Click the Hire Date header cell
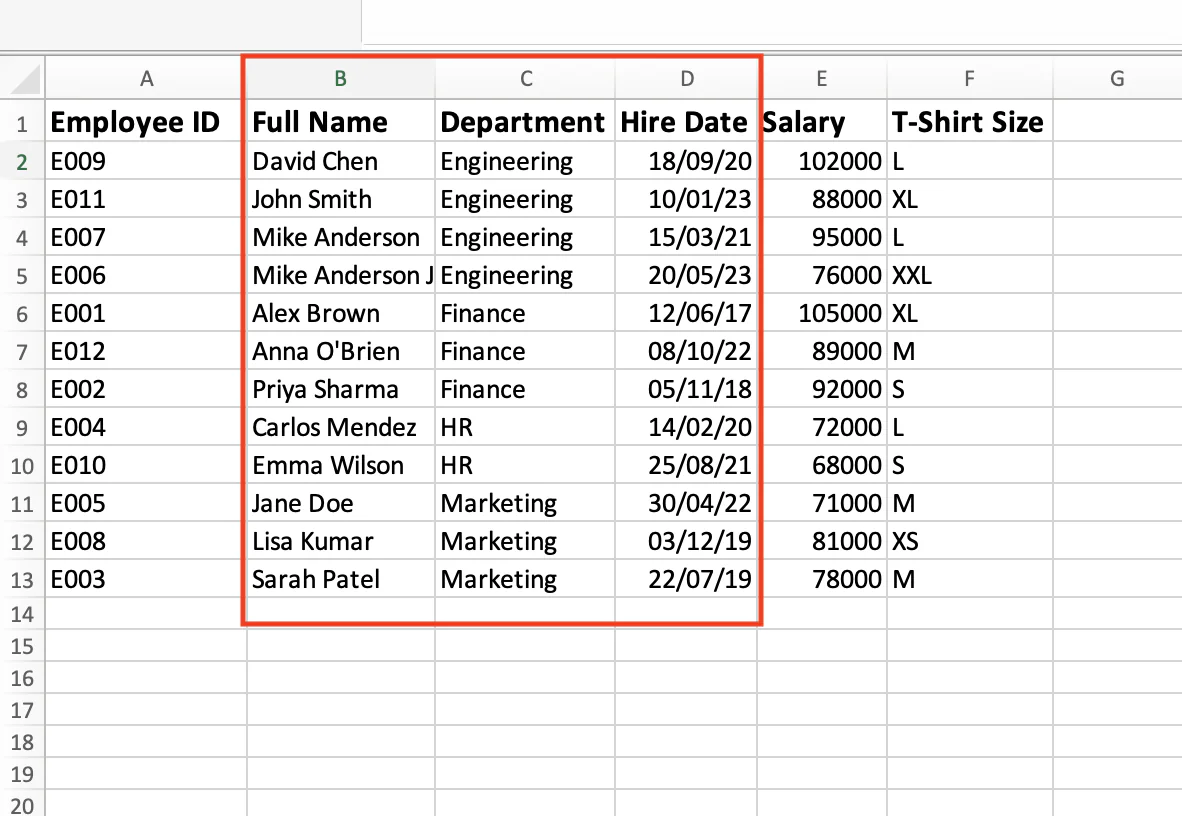The width and height of the screenshot is (1182, 816). click(x=687, y=122)
